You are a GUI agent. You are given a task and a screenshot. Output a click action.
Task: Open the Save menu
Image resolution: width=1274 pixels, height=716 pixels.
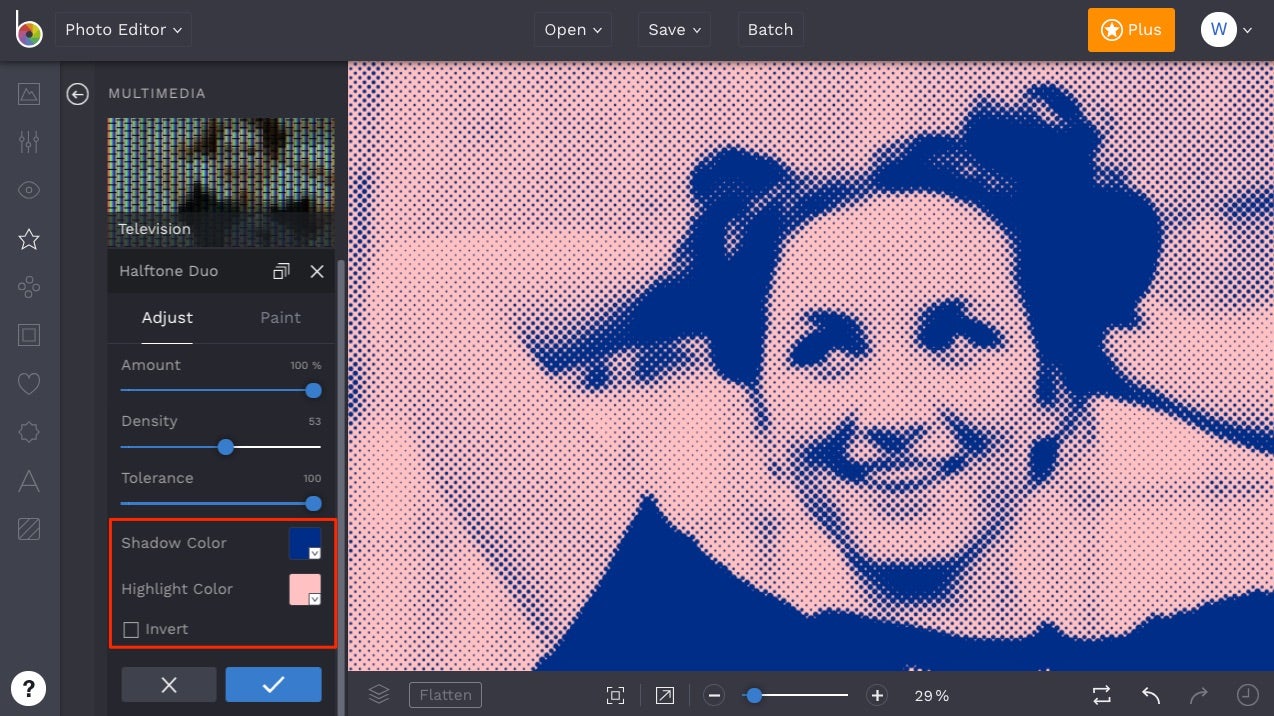[673, 29]
